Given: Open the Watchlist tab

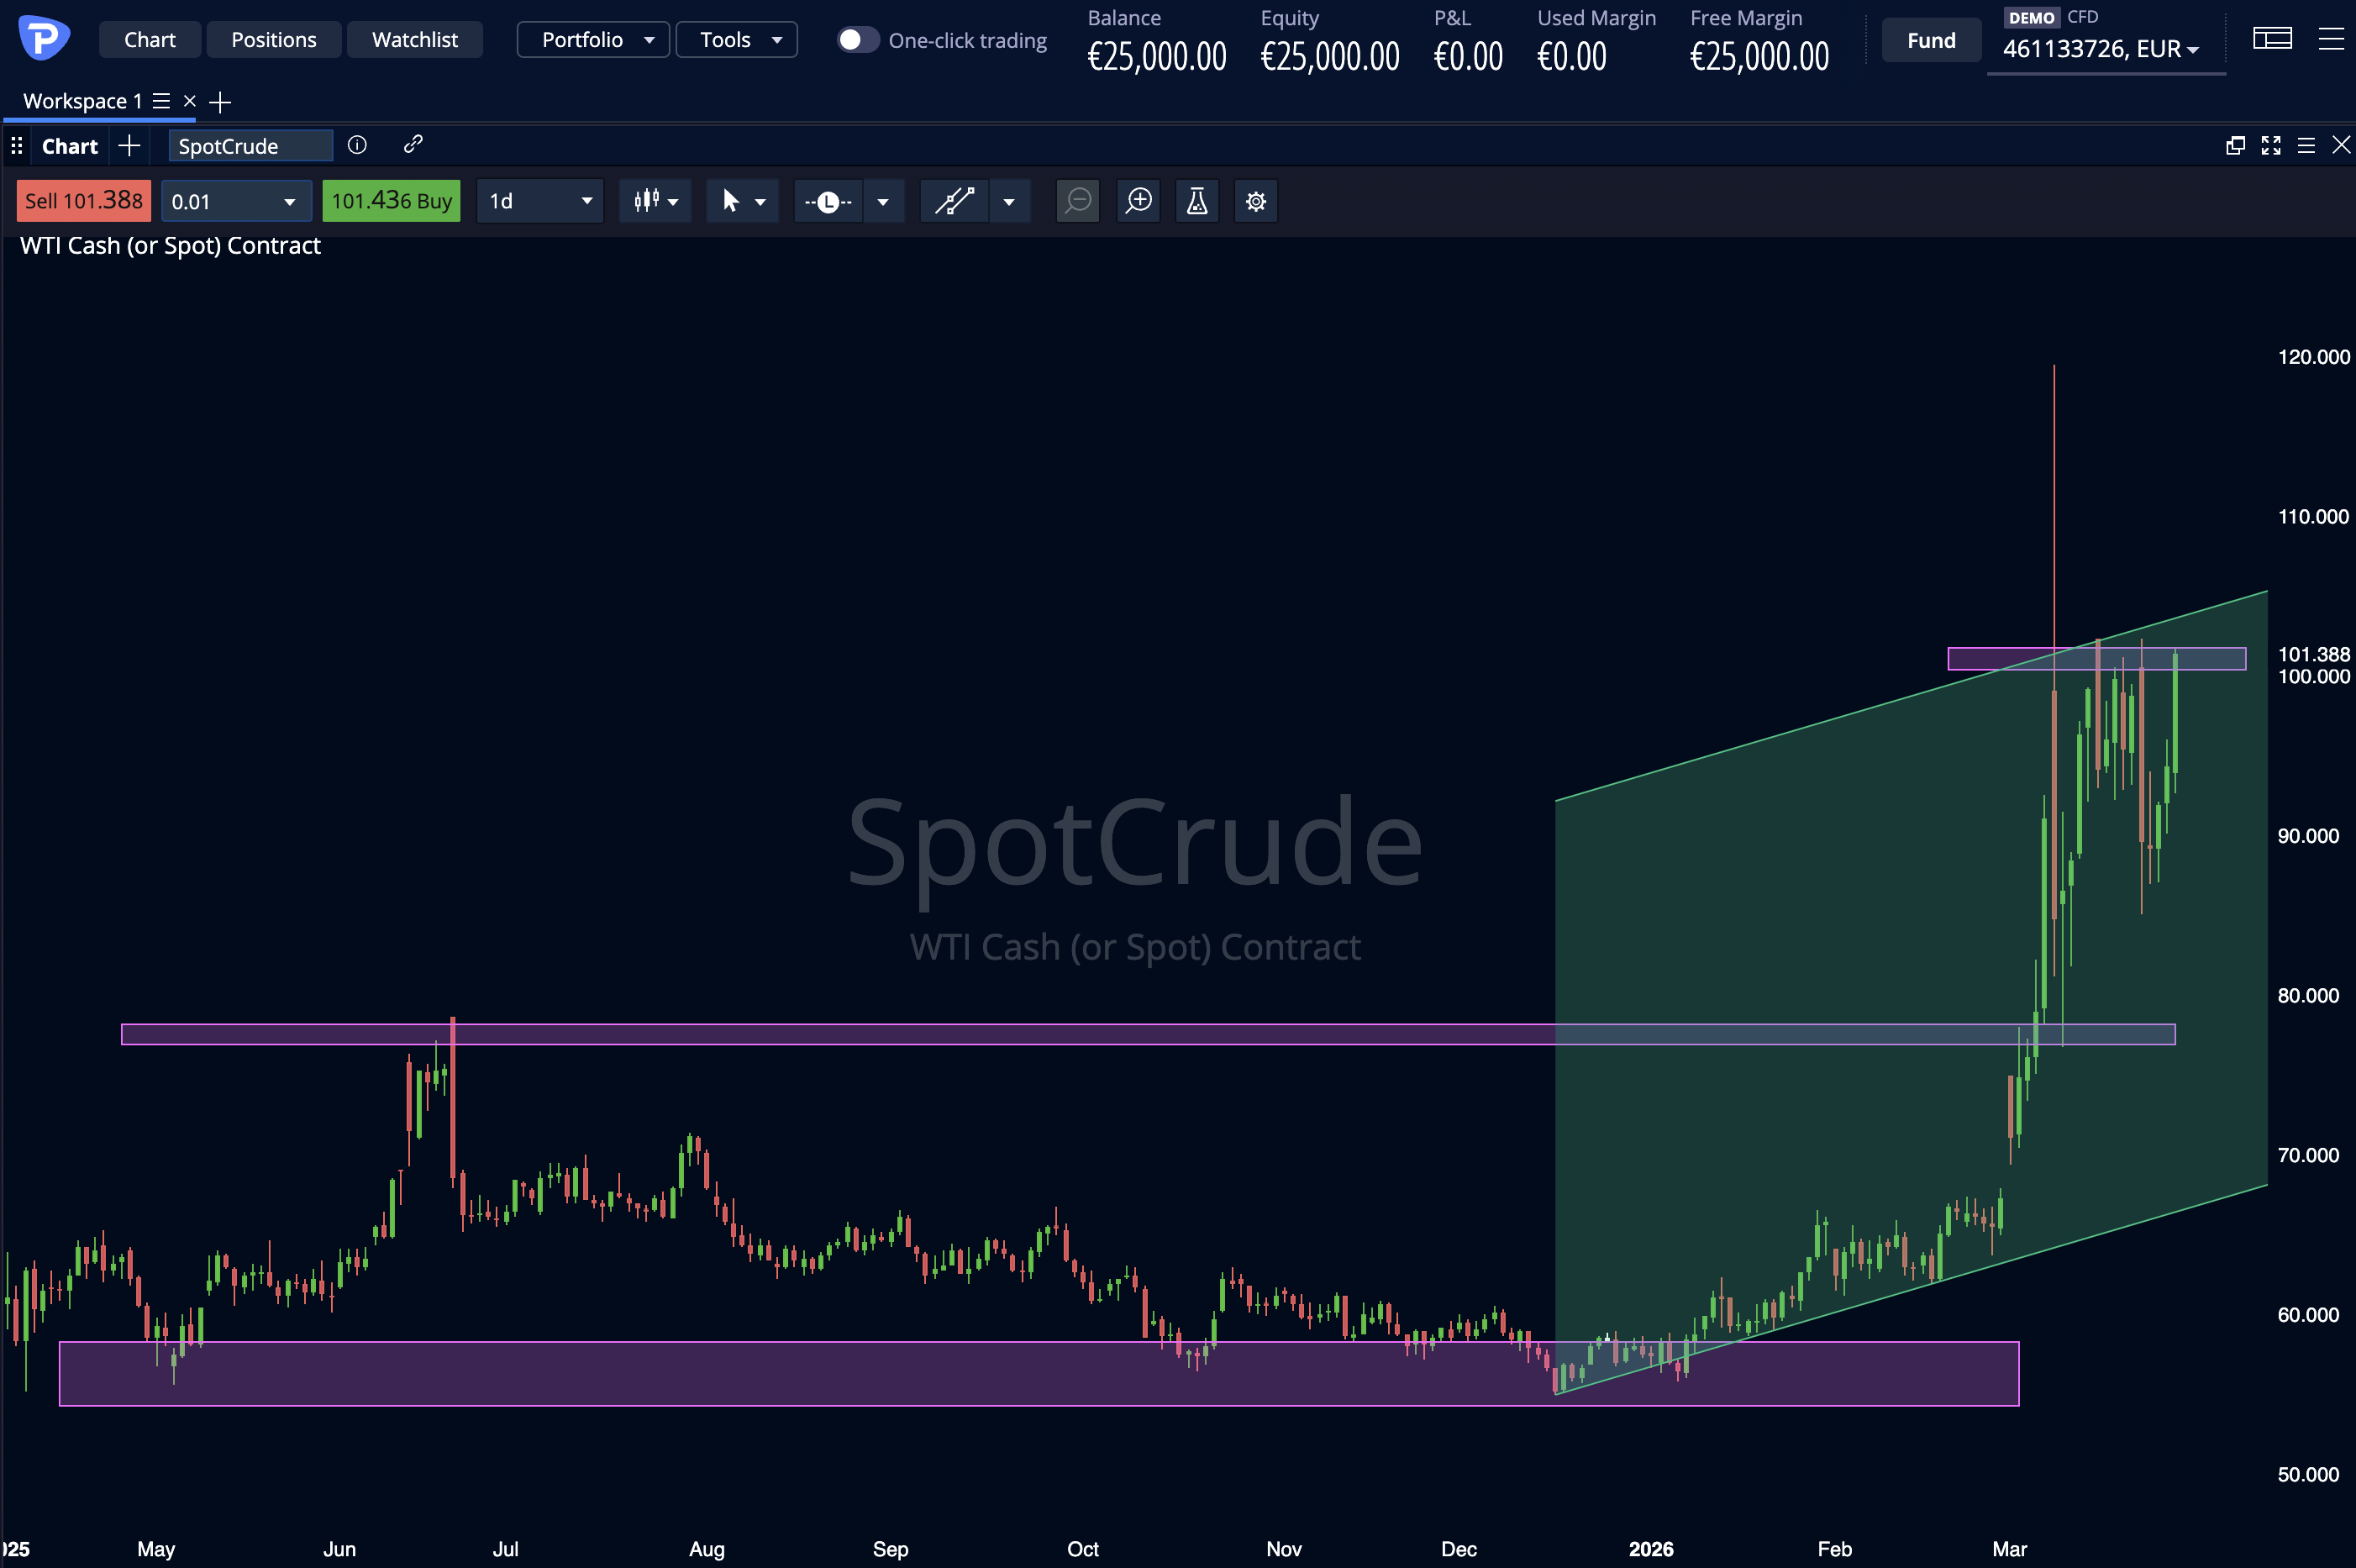Looking at the screenshot, I should pyautogui.click(x=414, y=40).
